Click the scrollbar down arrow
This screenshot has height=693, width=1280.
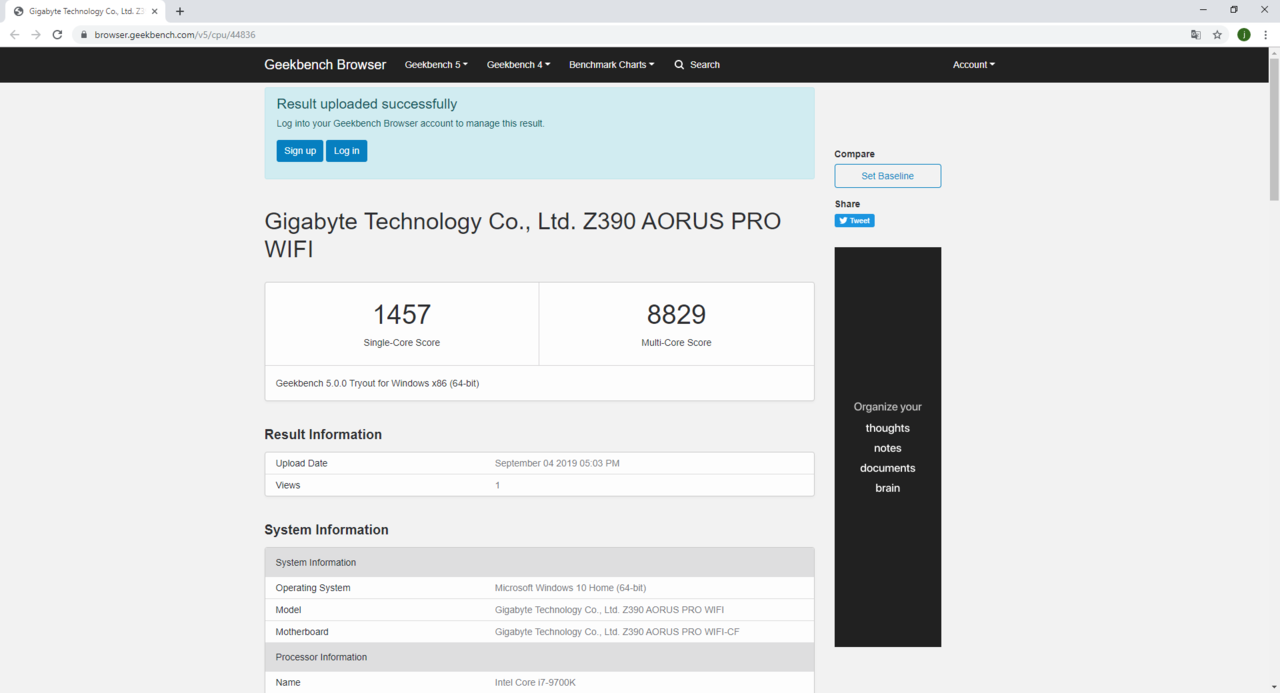point(1274,686)
